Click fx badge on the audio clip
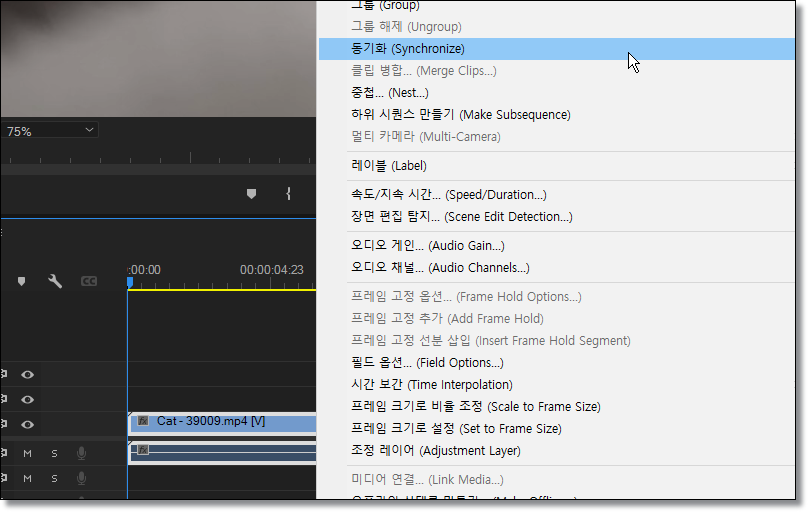This screenshot has width=808, height=522. [x=143, y=449]
